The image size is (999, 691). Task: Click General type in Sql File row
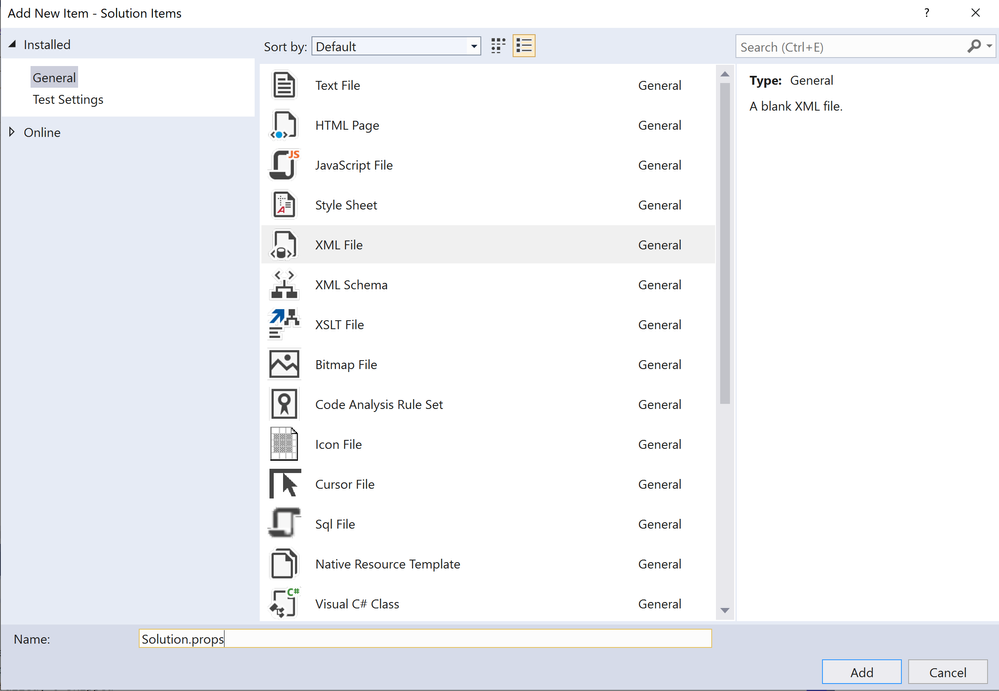pos(659,524)
